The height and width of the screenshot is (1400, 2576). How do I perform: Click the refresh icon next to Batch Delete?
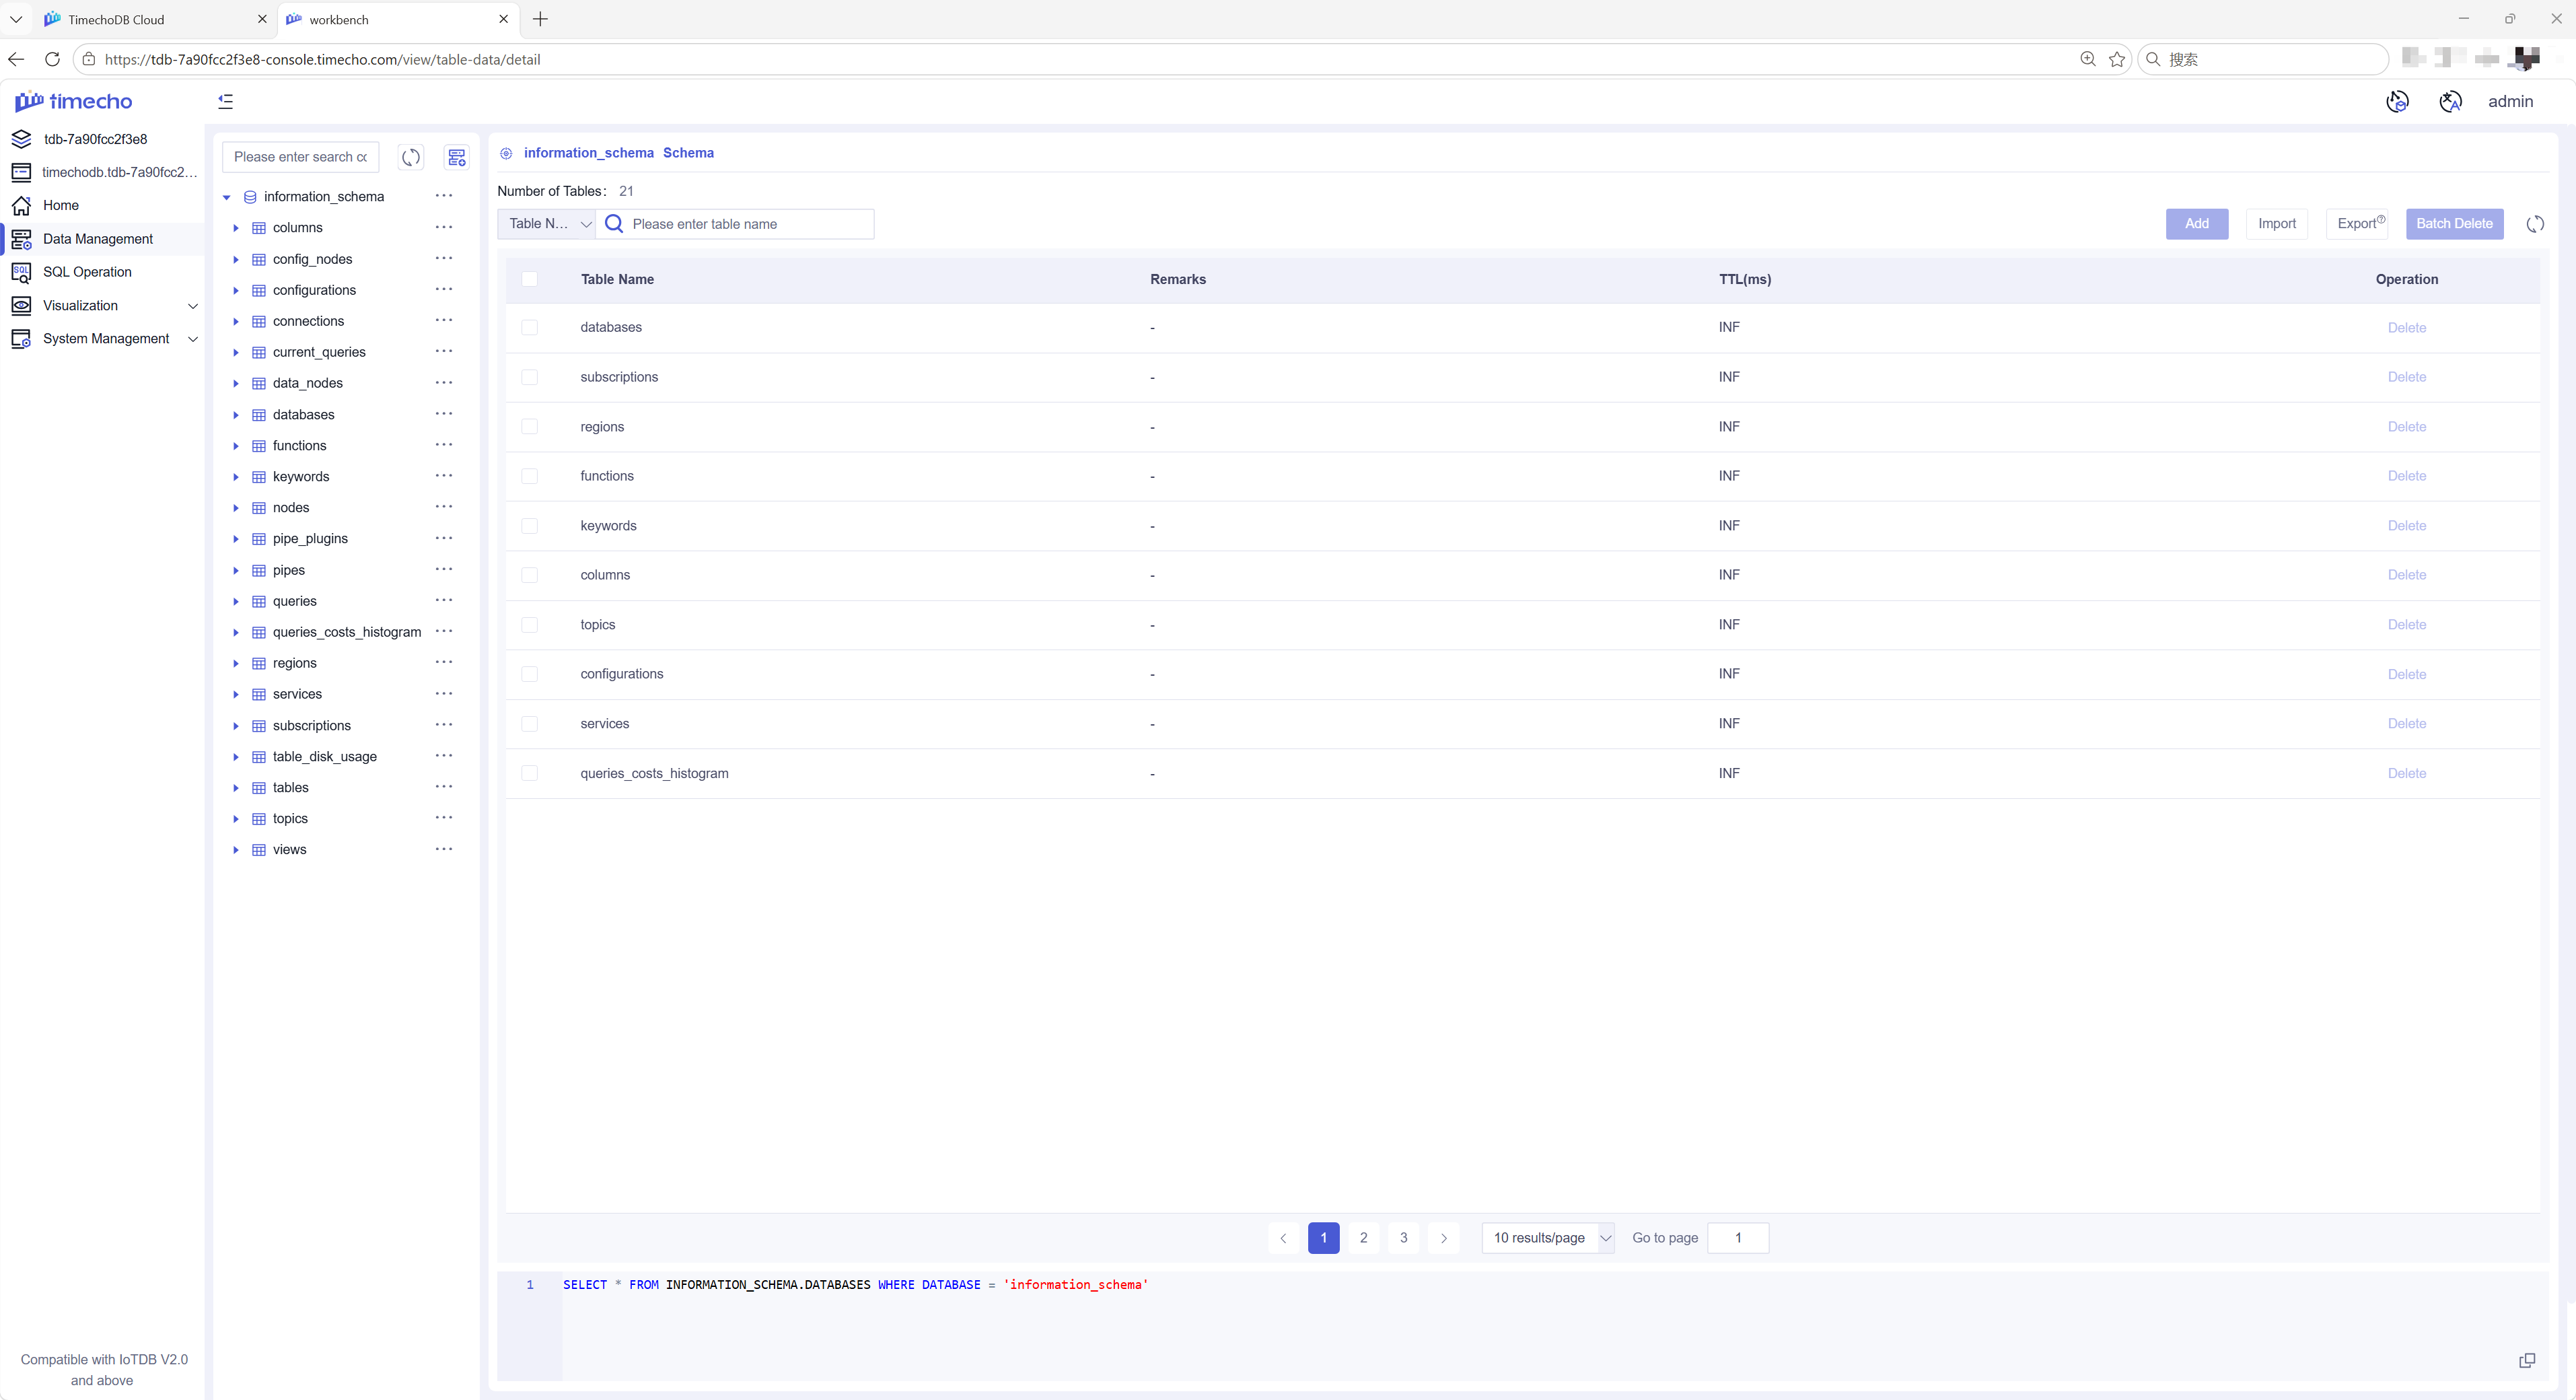[x=2535, y=224]
